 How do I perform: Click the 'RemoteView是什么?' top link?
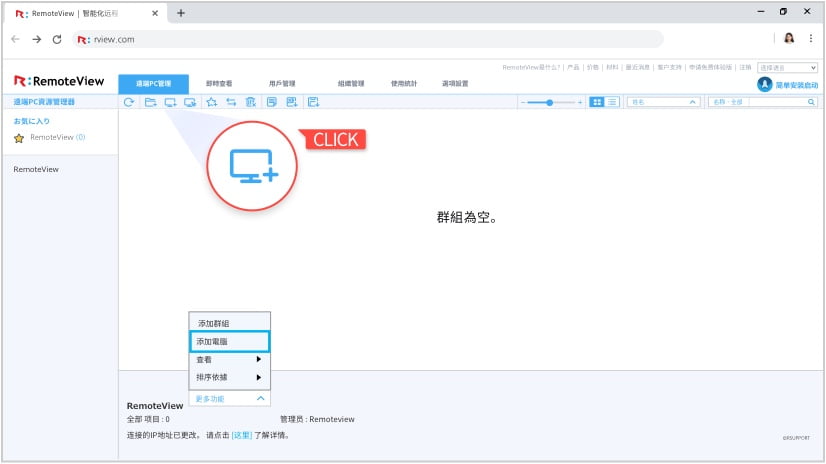[x=531, y=67]
